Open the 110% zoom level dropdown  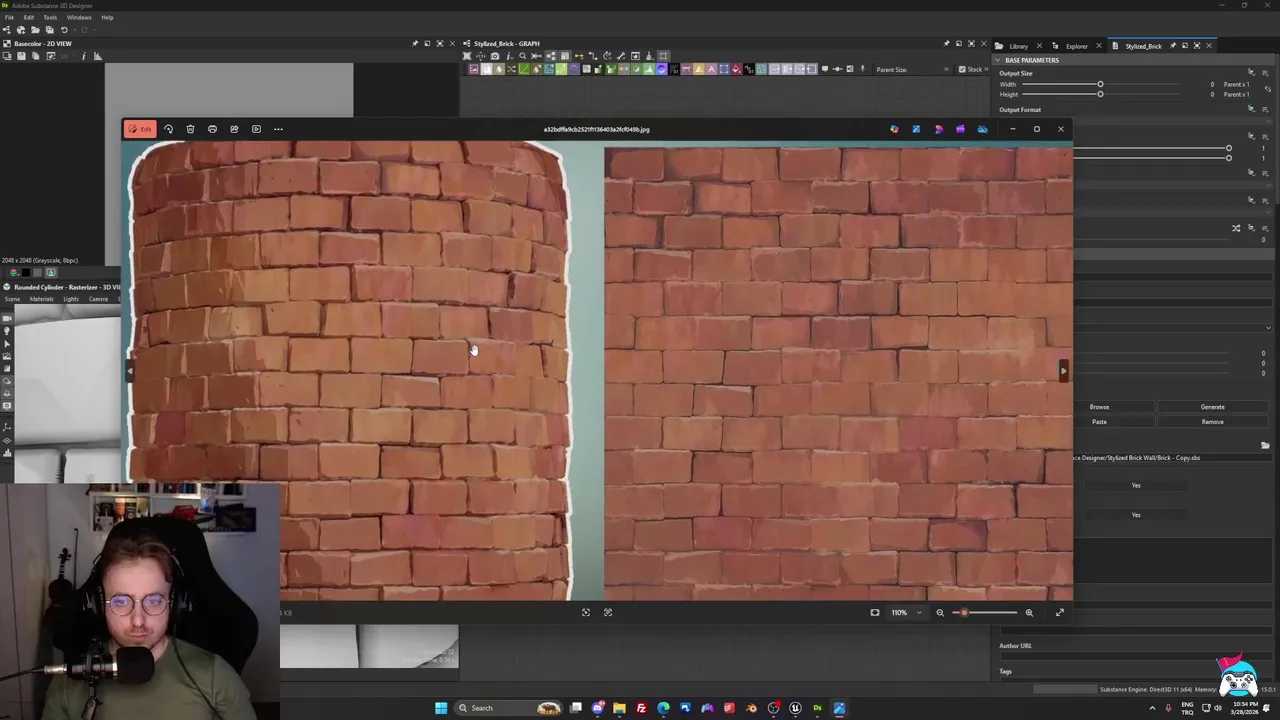coord(906,612)
